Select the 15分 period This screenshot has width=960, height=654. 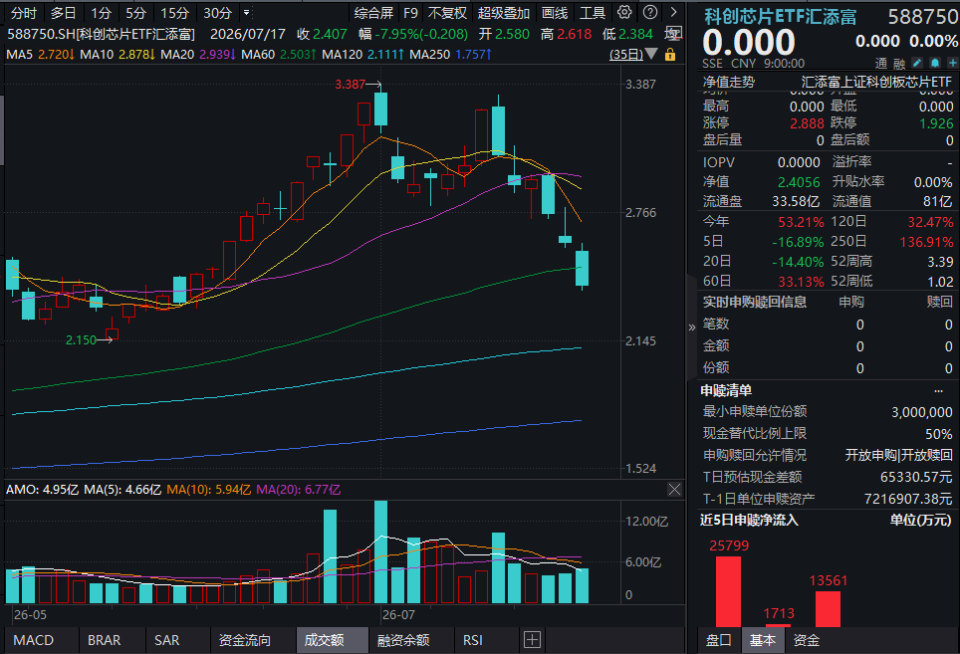(x=174, y=13)
